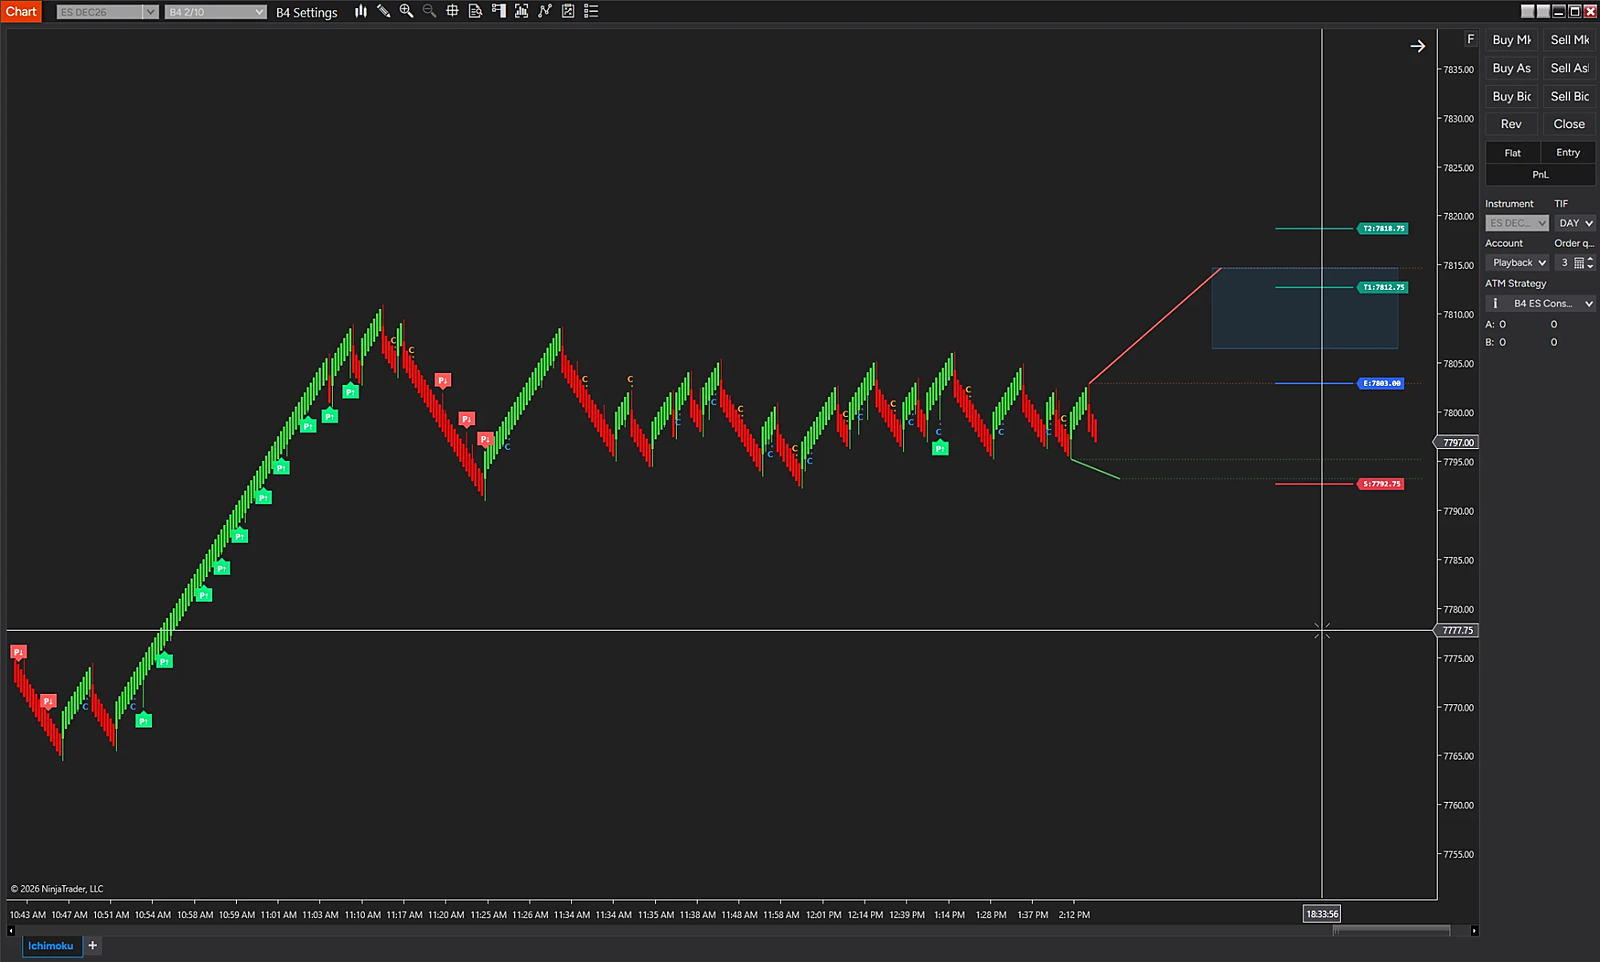Open the chart Properties list icon
This screenshot has height=962, width=1600.
591,11
